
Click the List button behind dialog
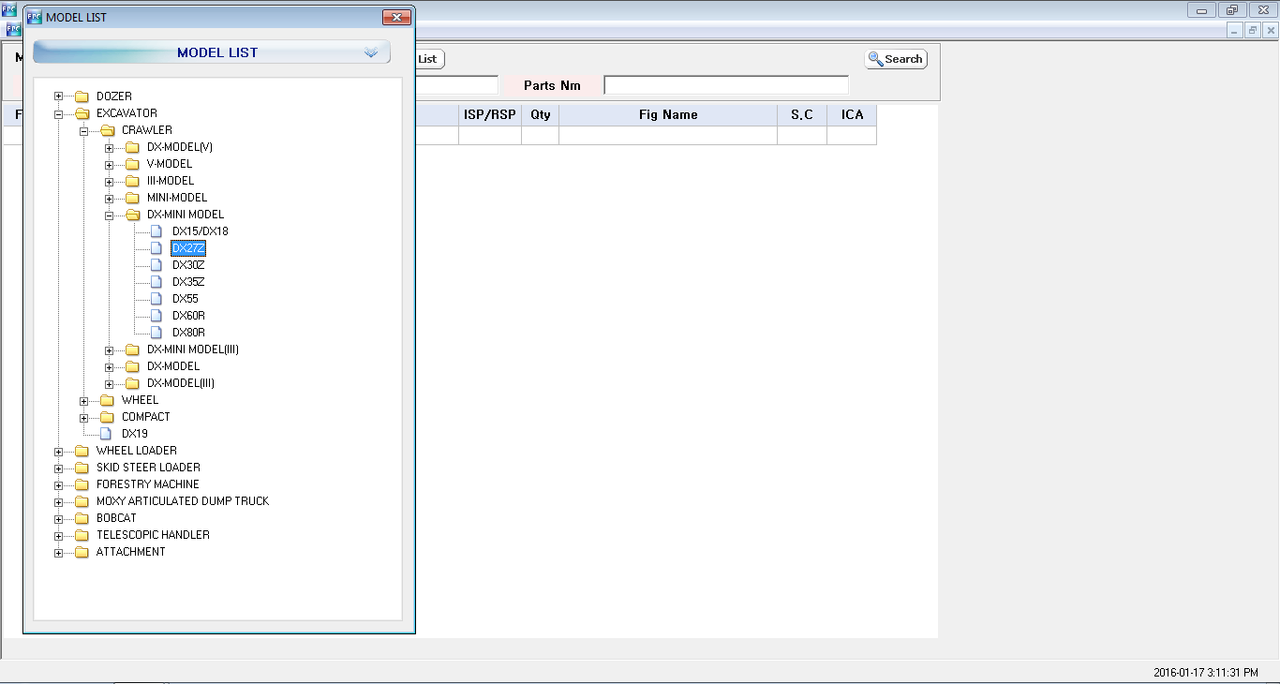pos(429,59)
